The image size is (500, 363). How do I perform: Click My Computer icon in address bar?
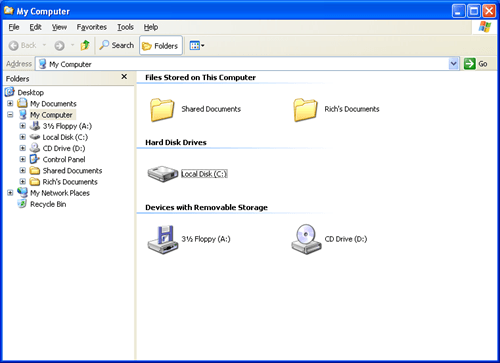pyautogui.click(x=42, y=64)
